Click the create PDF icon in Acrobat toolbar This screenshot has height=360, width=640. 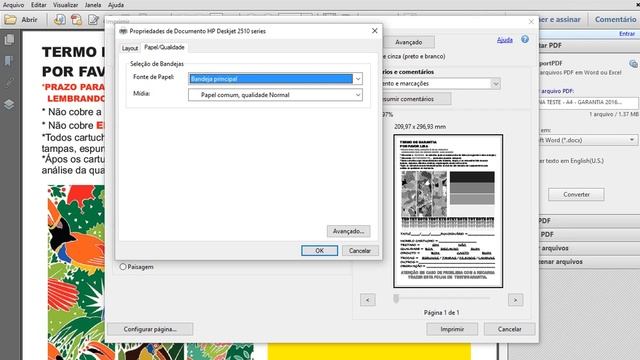tap(76, 19)
